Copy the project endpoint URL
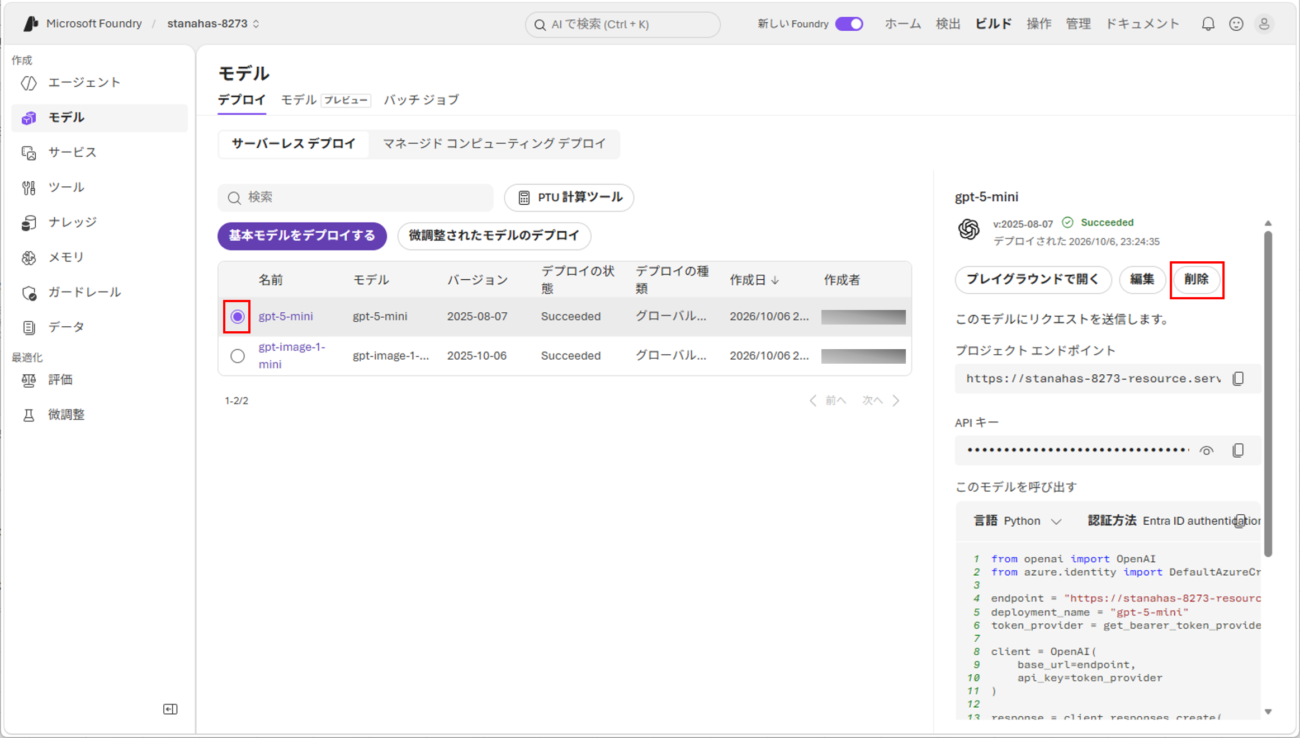1300x738 pixels. [x=1238, y=379]
